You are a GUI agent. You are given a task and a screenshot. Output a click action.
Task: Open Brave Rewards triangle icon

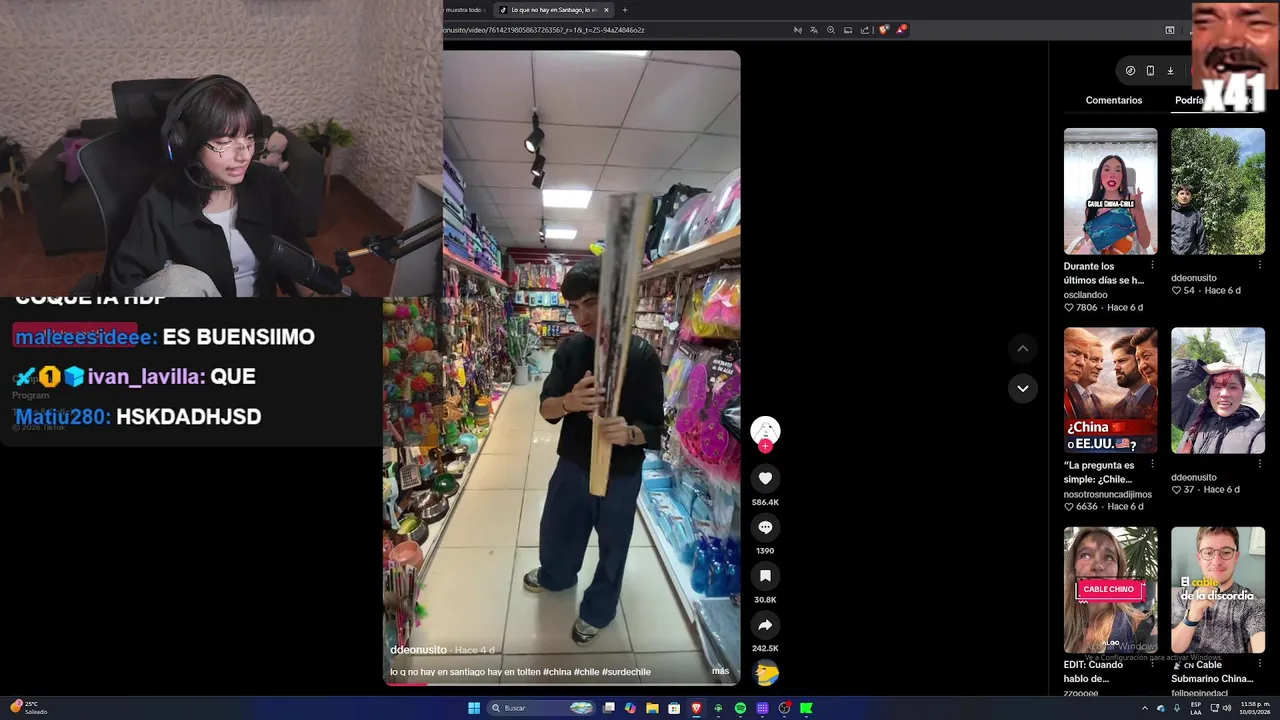pos(901,30)
